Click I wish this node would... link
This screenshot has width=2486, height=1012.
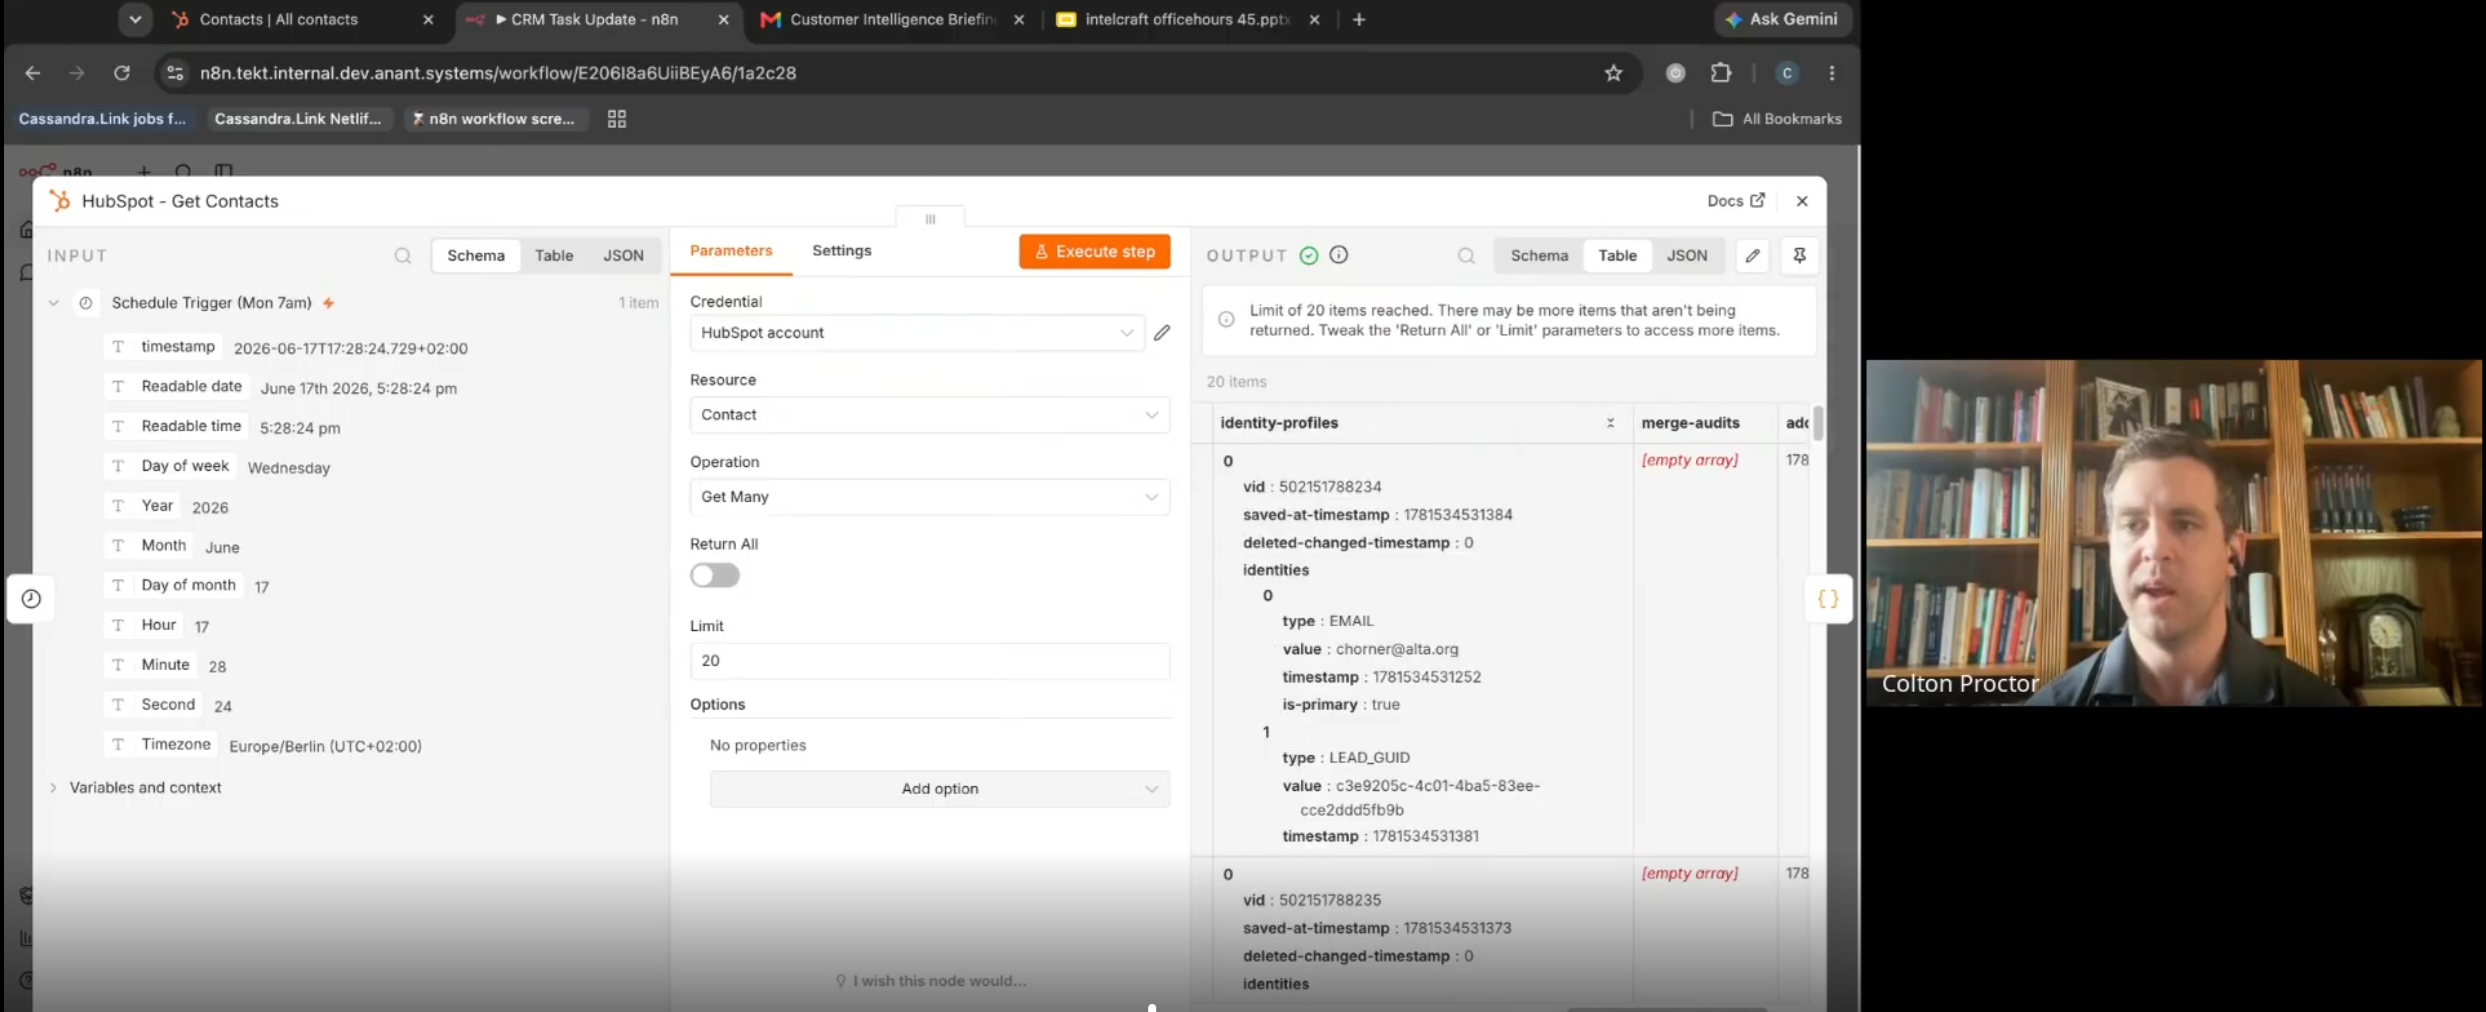(x=931, y=981)
